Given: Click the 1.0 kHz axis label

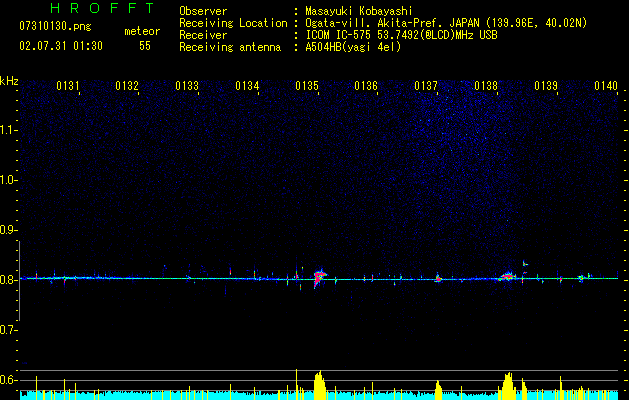Looking at the screenshot, I should click(x=8, y=180).
